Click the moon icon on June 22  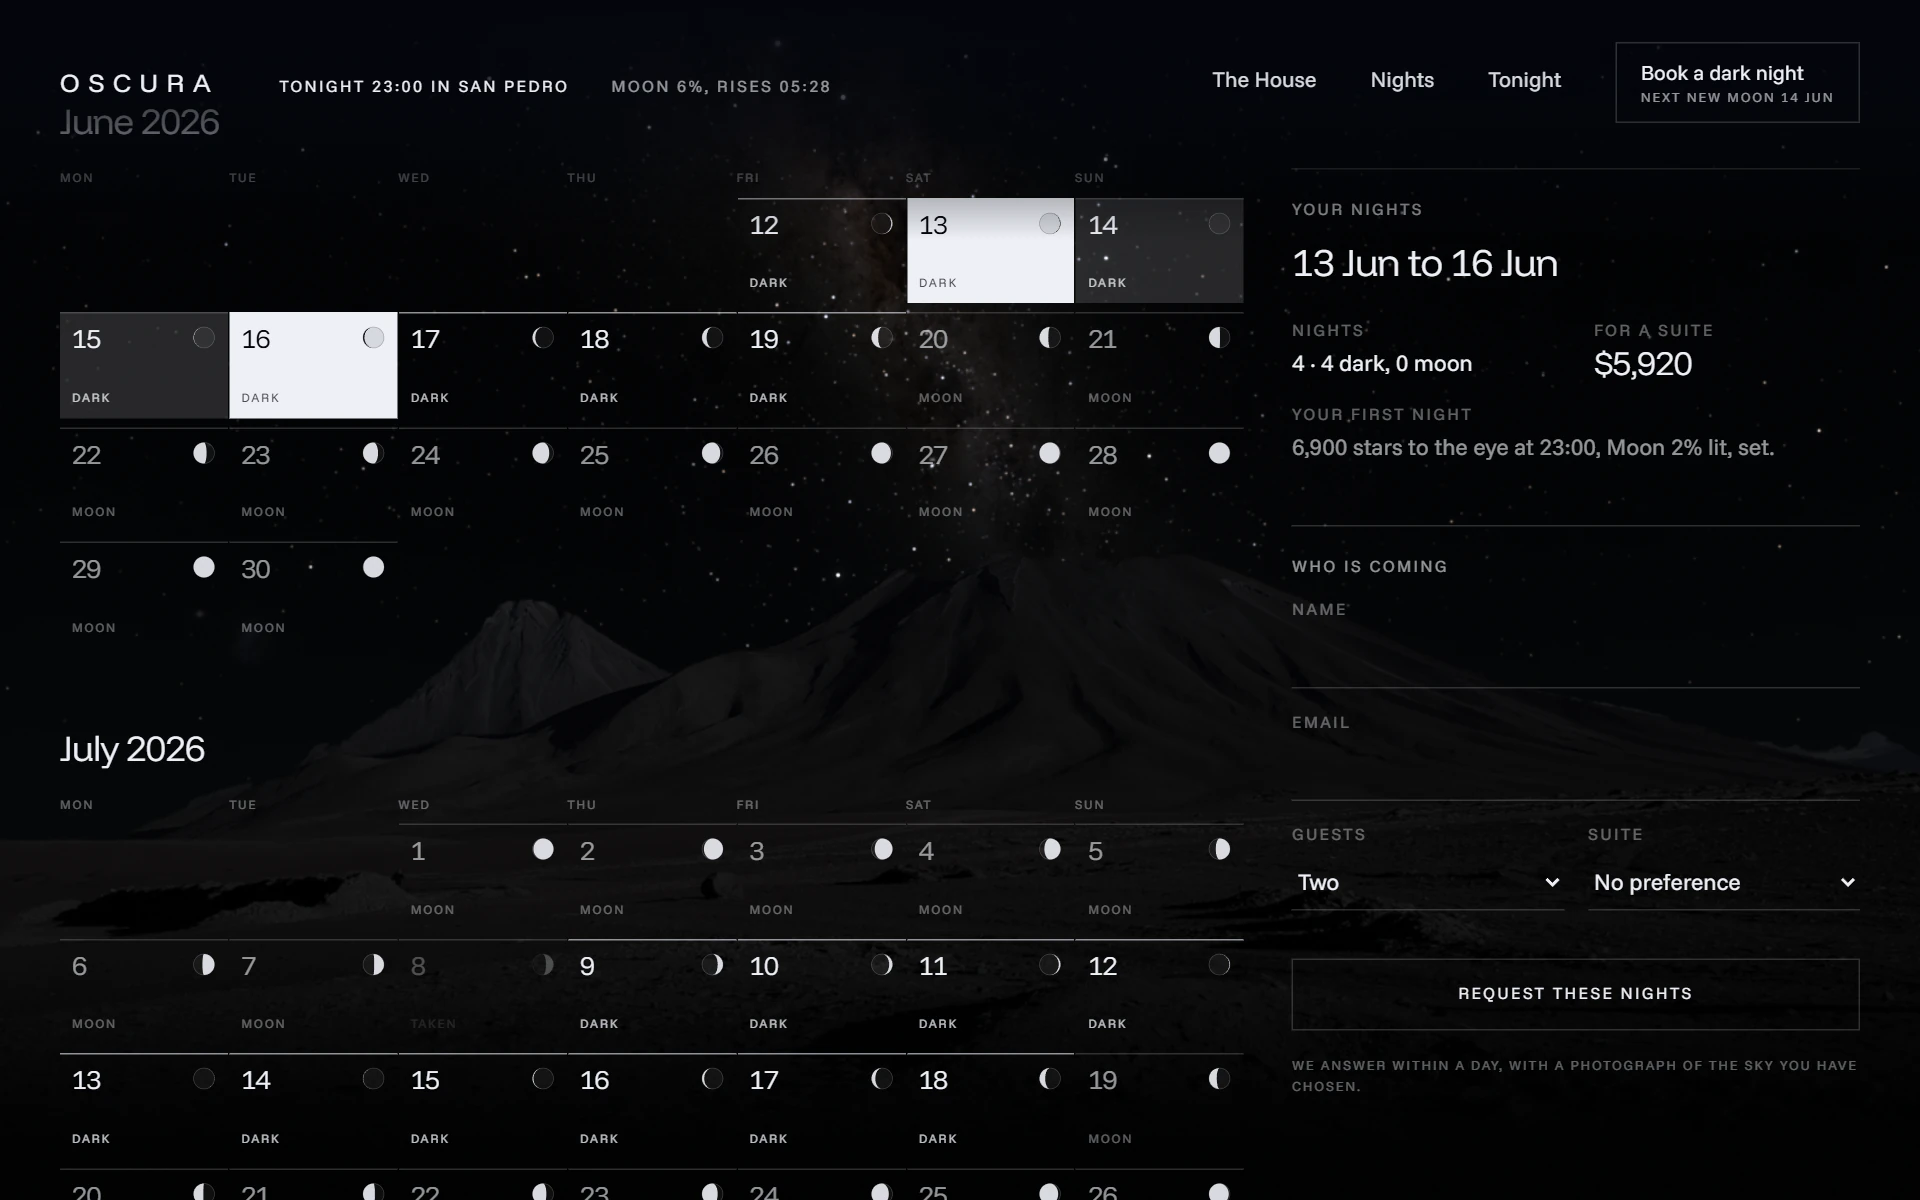(x=204, y=454)
